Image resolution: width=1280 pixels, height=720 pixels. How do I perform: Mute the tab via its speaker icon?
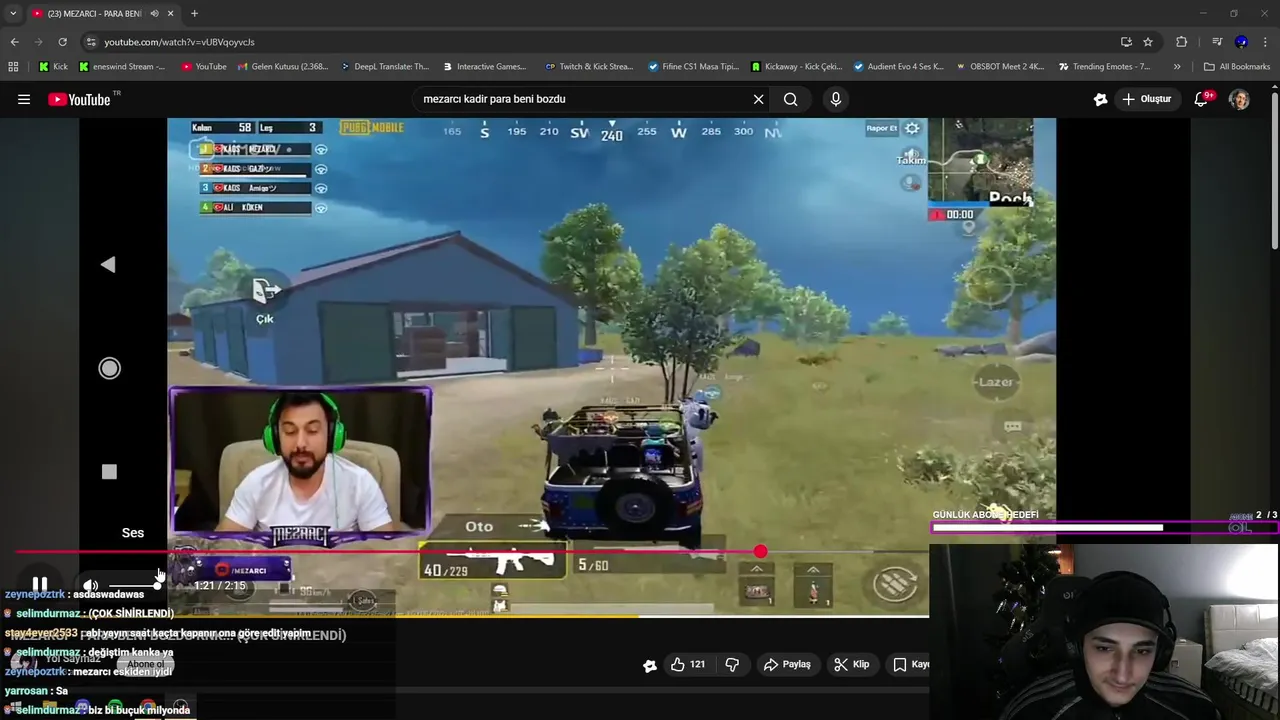152,13
